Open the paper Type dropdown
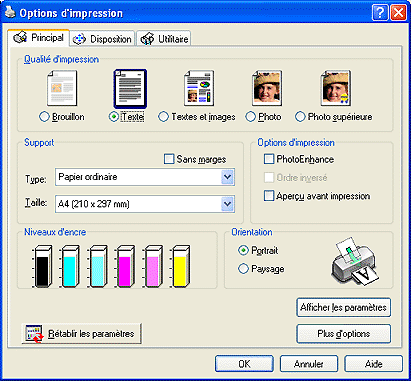Screen dimensions: 411x381 click(145, 177)
